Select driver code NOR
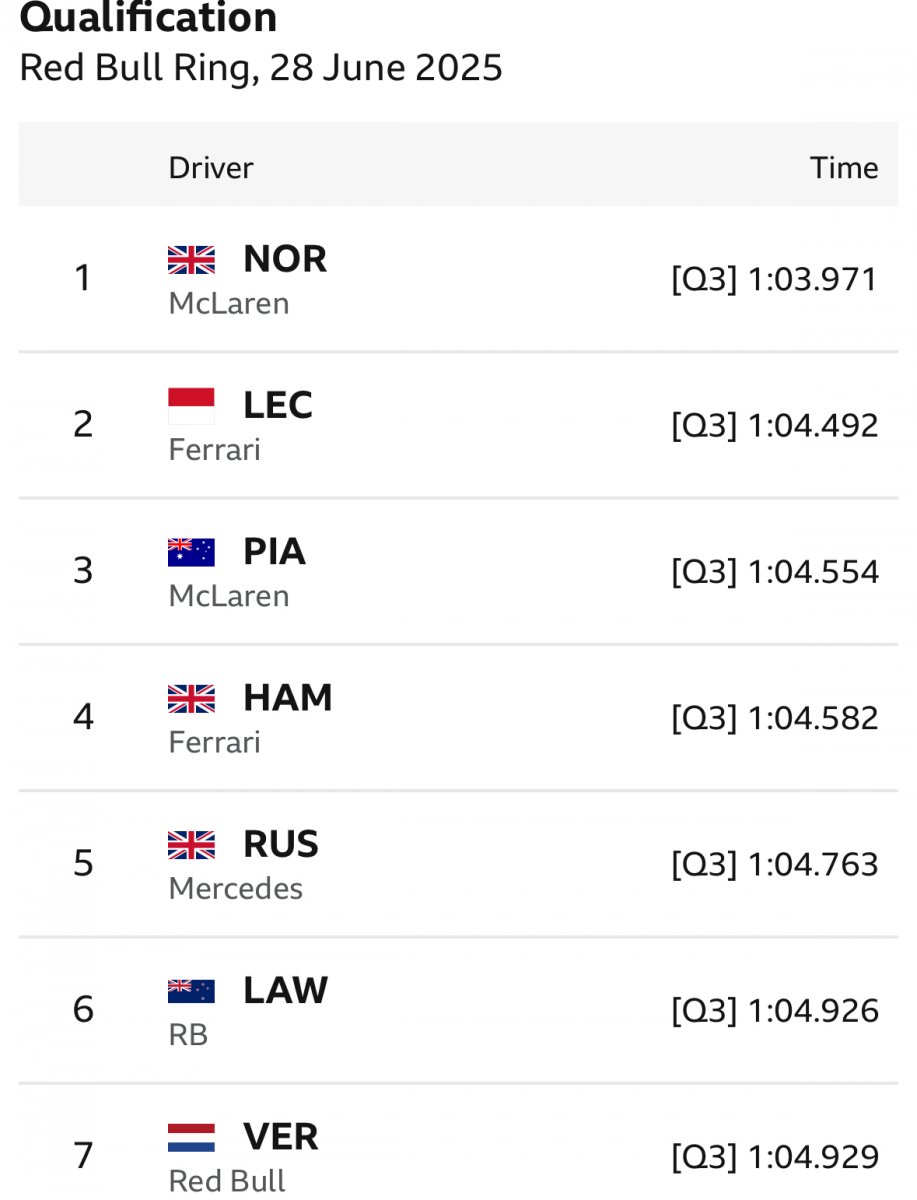This screenshot has height=1200, width=917. 285,260
